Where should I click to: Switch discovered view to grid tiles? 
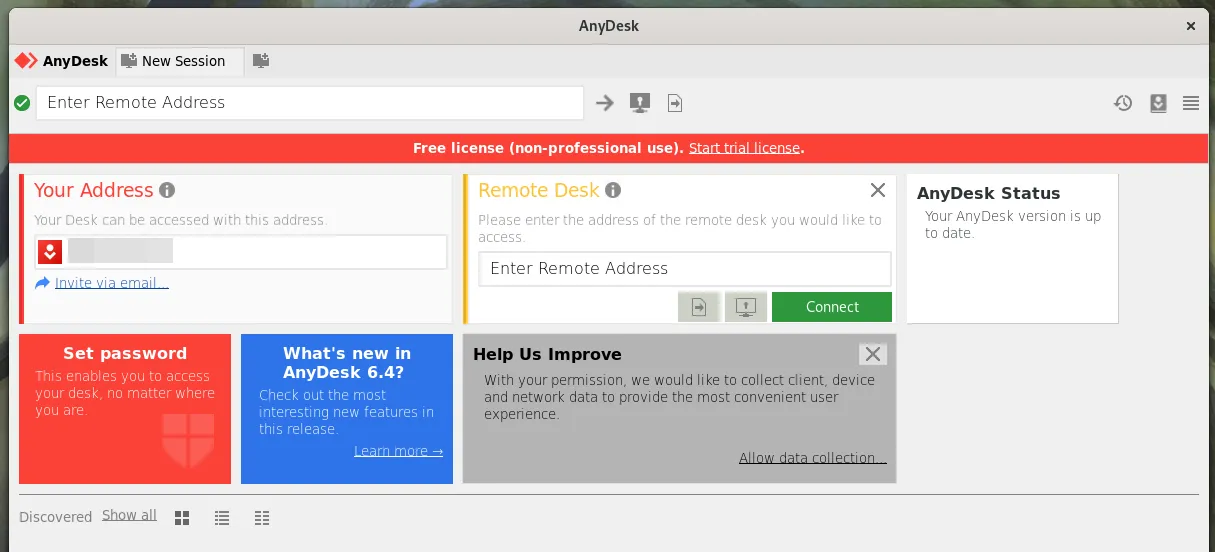(182, 518)
